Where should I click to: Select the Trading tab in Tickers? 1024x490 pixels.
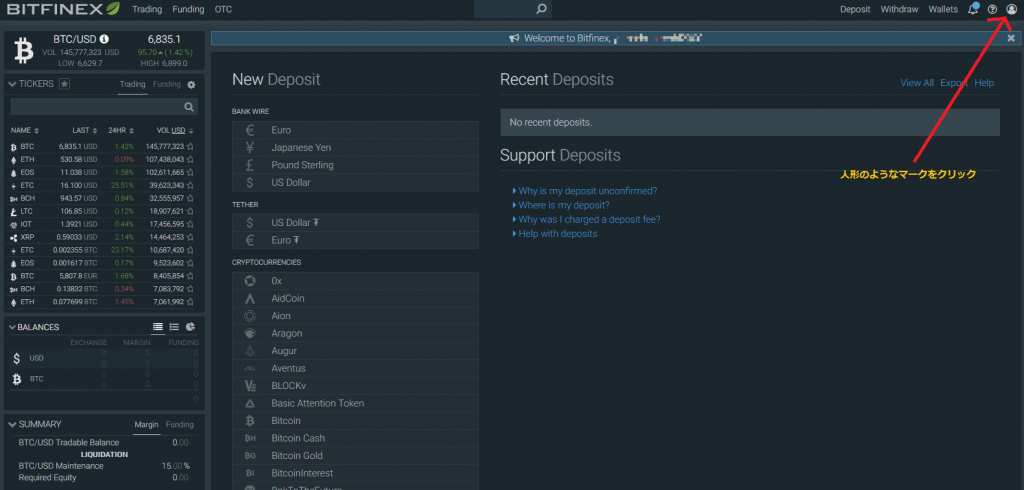(133, 84)
